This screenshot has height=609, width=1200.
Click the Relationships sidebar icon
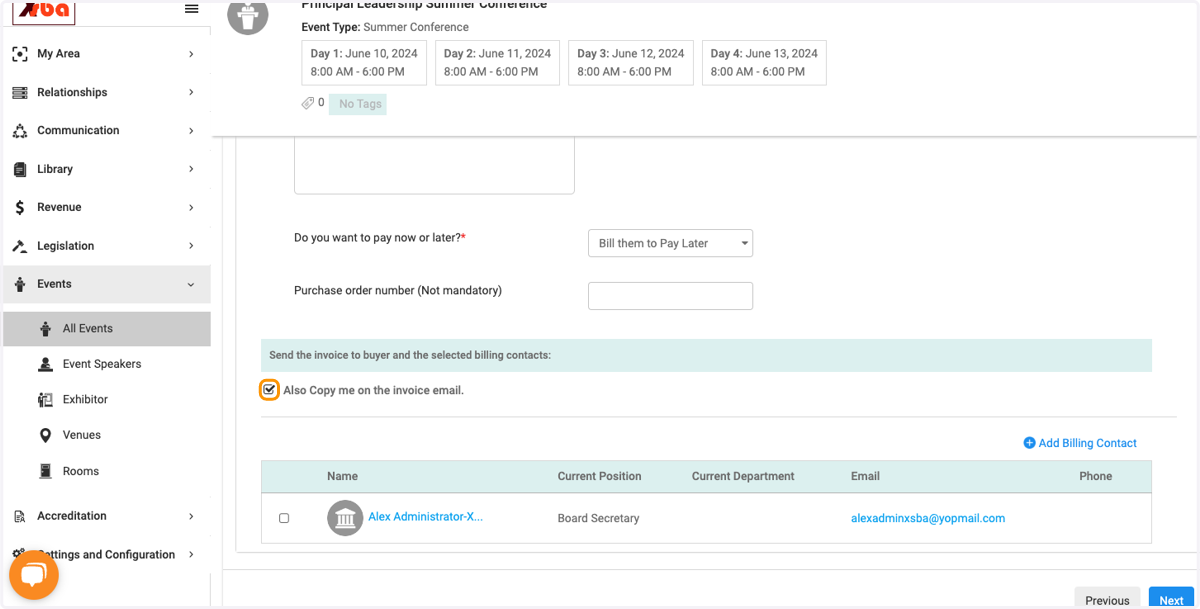point(20,92)
